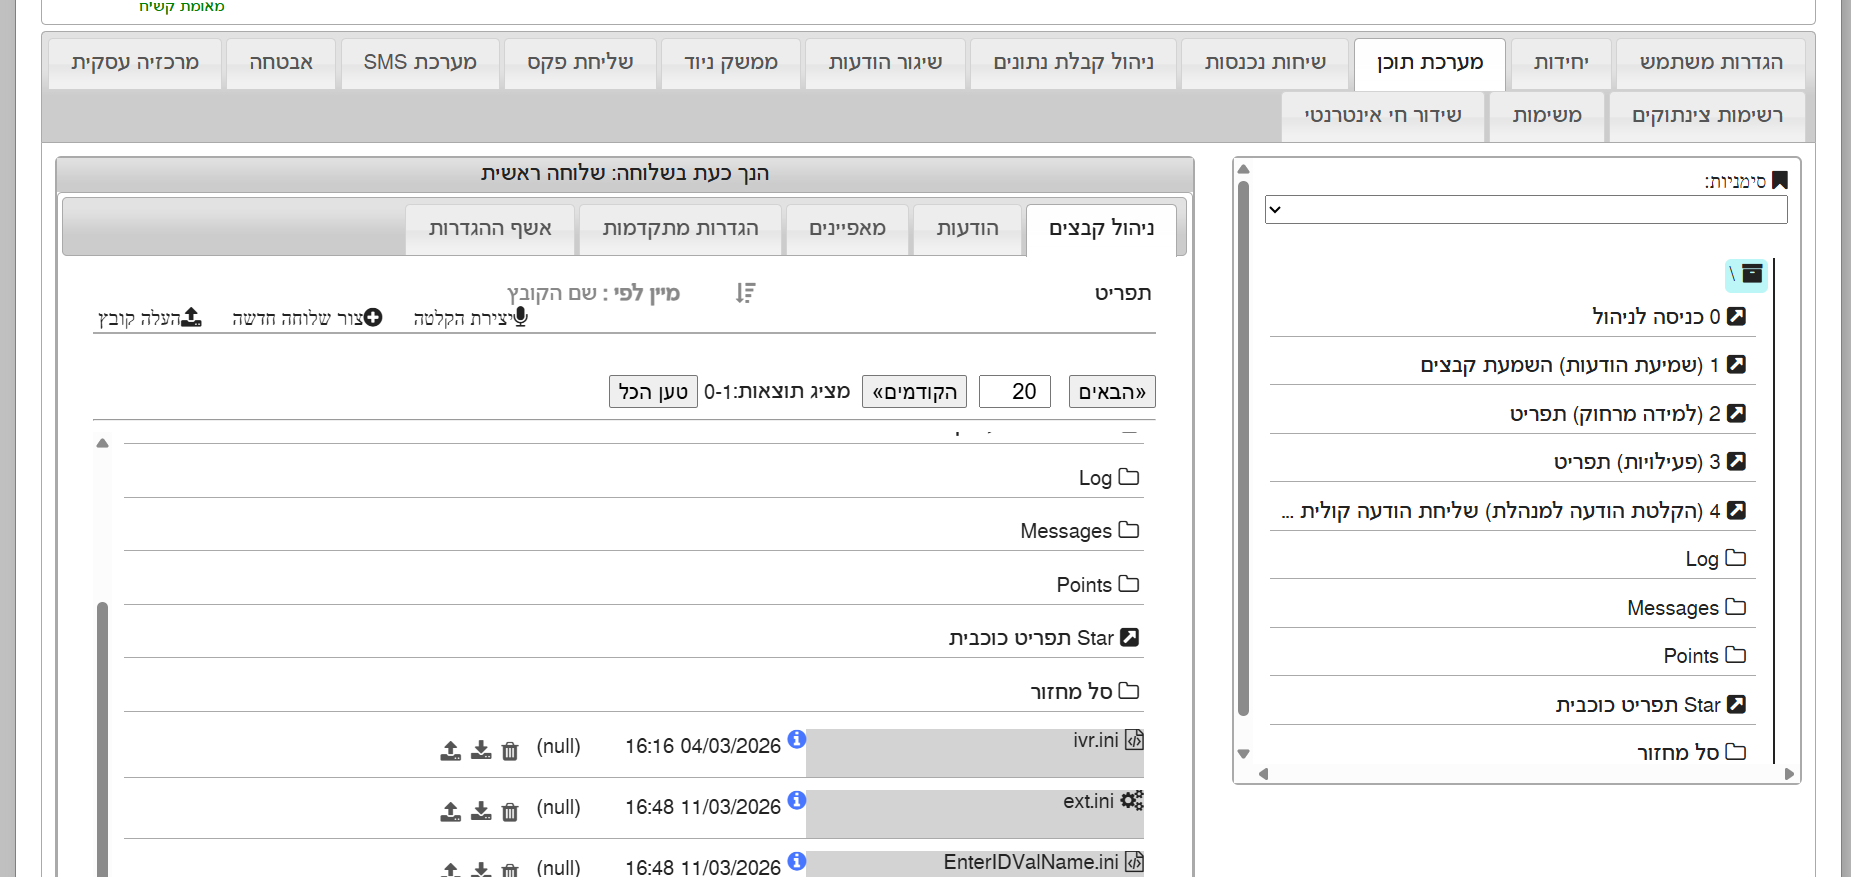Click the טען הכל load-all button
This screenshot has height=877, width=1851.
(653, 392)
